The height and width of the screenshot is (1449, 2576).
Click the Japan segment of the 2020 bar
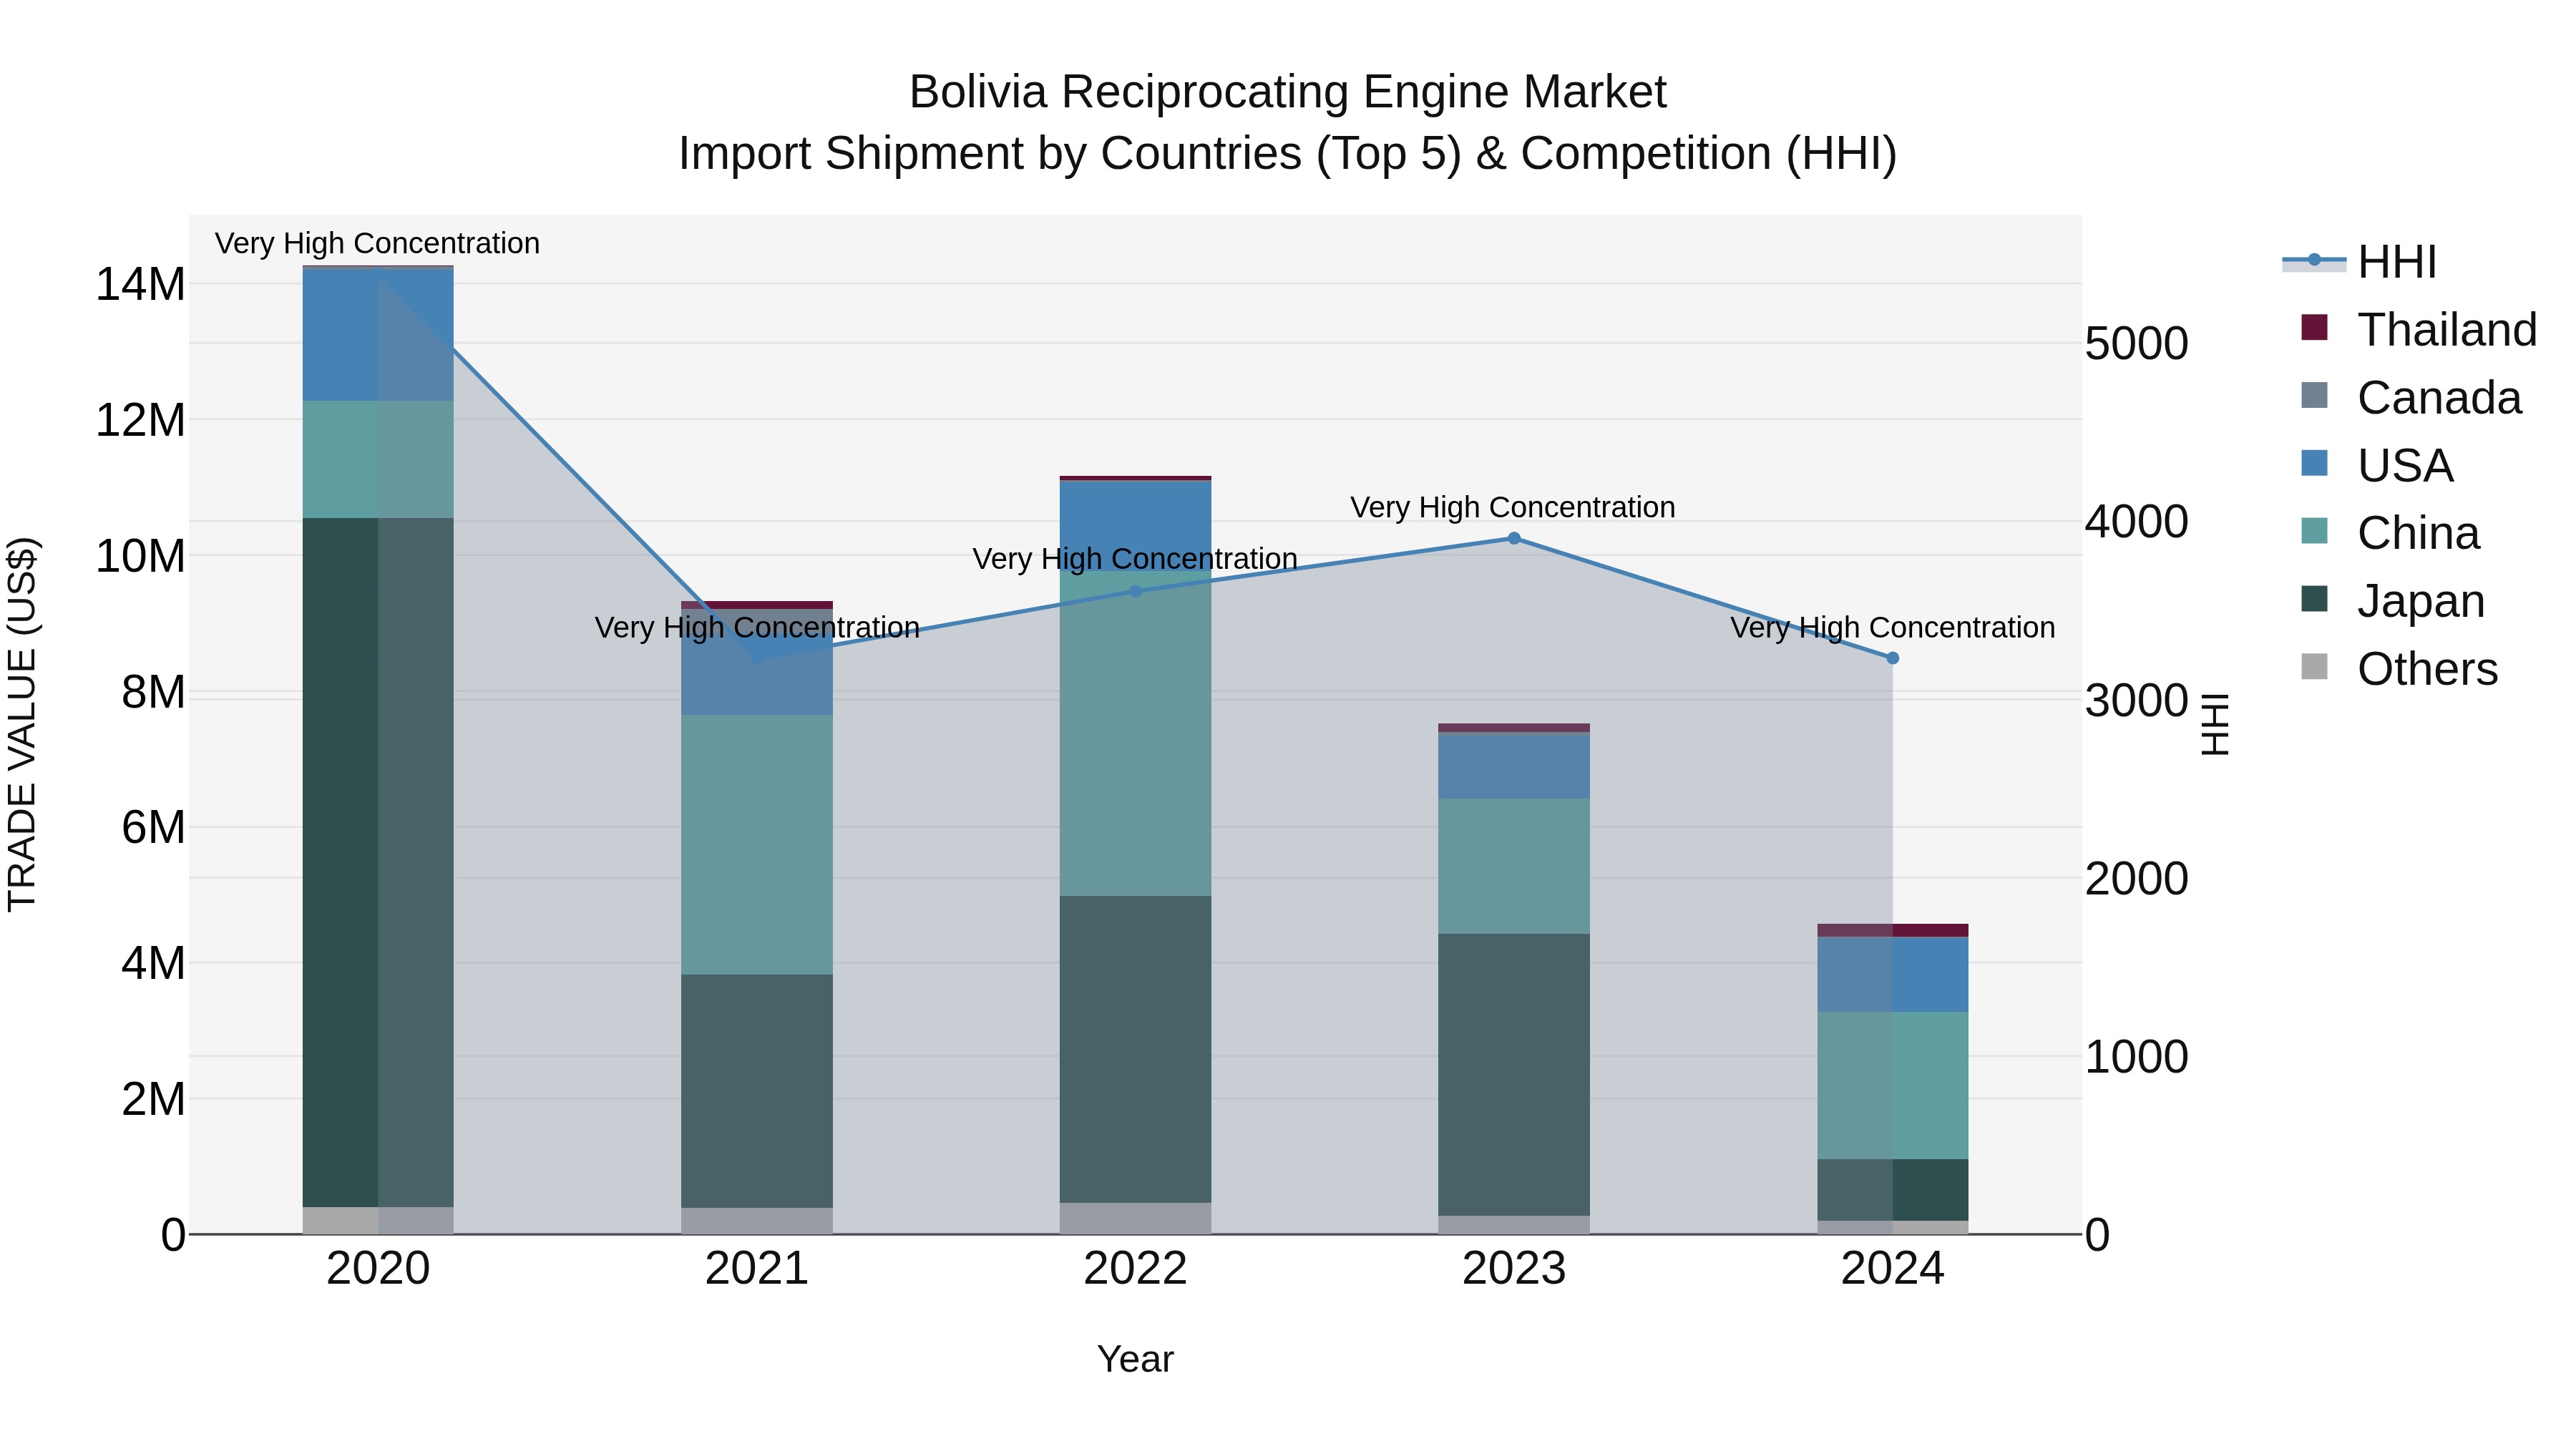tap(378, 862)
